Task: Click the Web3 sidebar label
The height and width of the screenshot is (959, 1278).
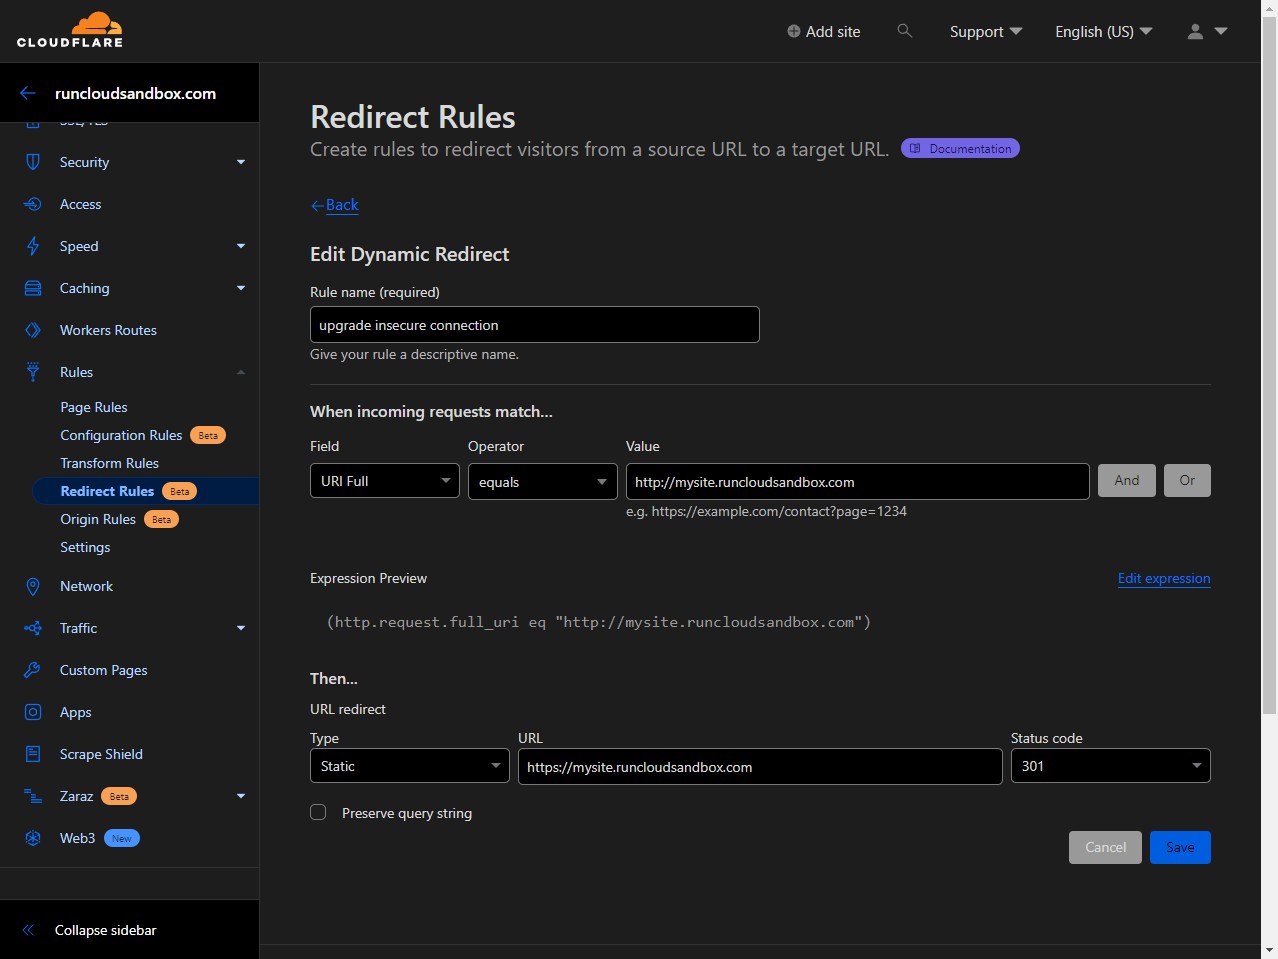Action: point(78,838)
